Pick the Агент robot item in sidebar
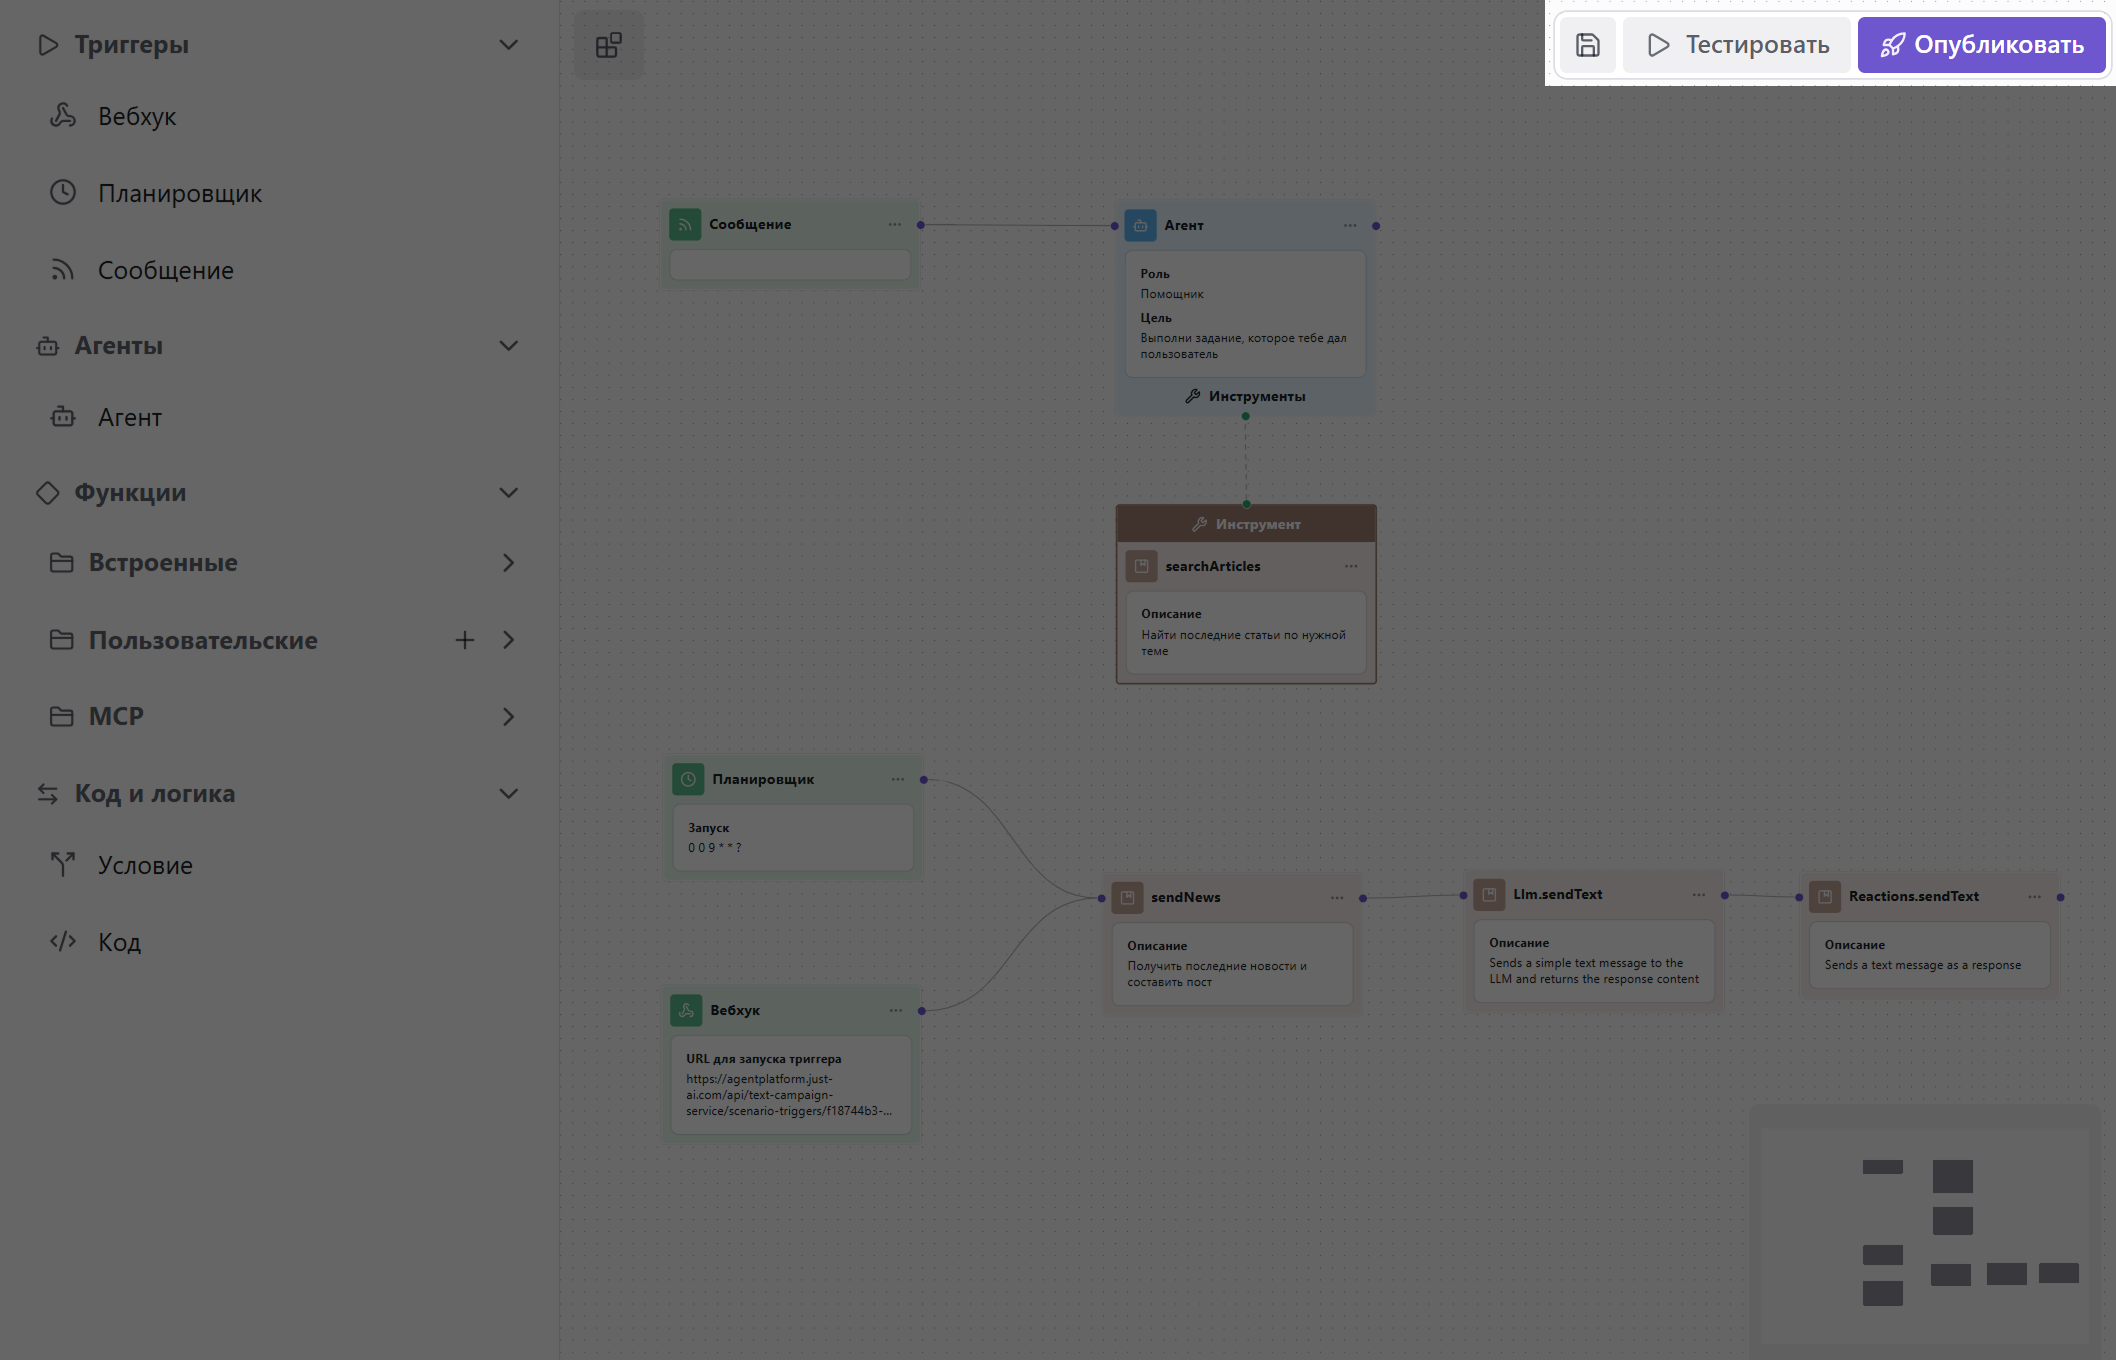2116x1360 pixels. click(x=129, y=417)
